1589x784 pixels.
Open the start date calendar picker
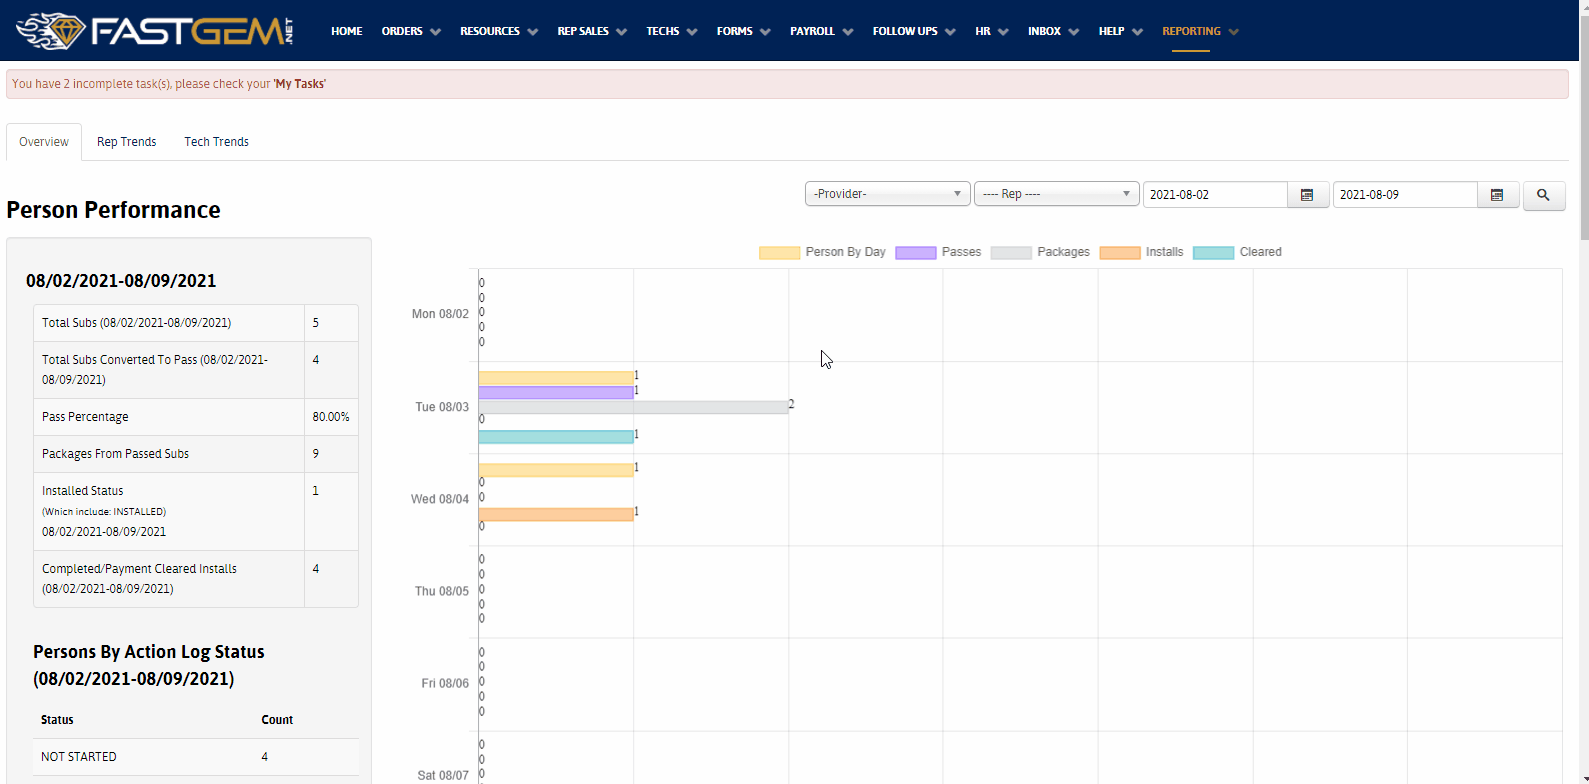[x=1307, y=195]
